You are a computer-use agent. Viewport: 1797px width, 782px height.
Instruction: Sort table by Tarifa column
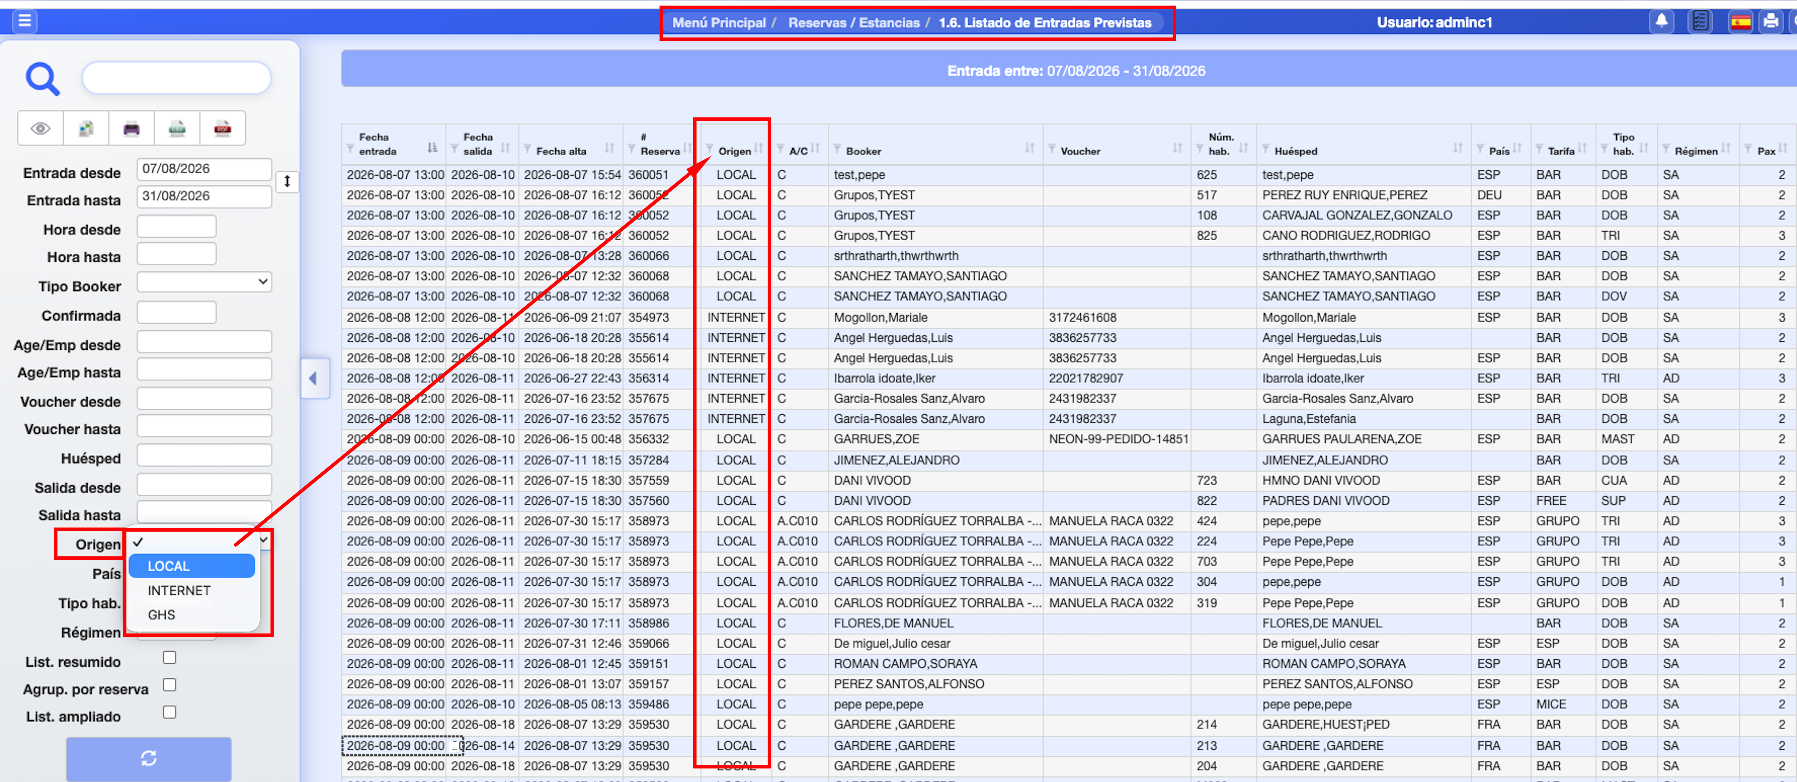(x=1583, y=148)
